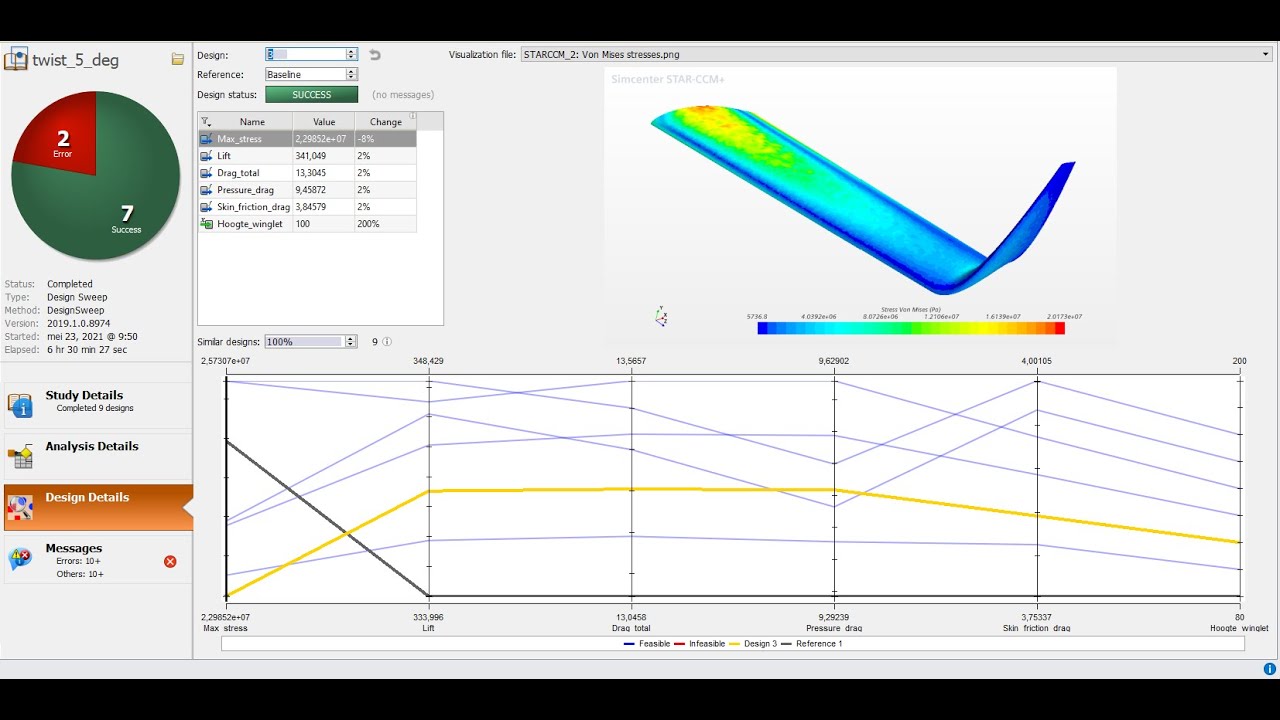Open the Analysis Details tab

(97, 456)
